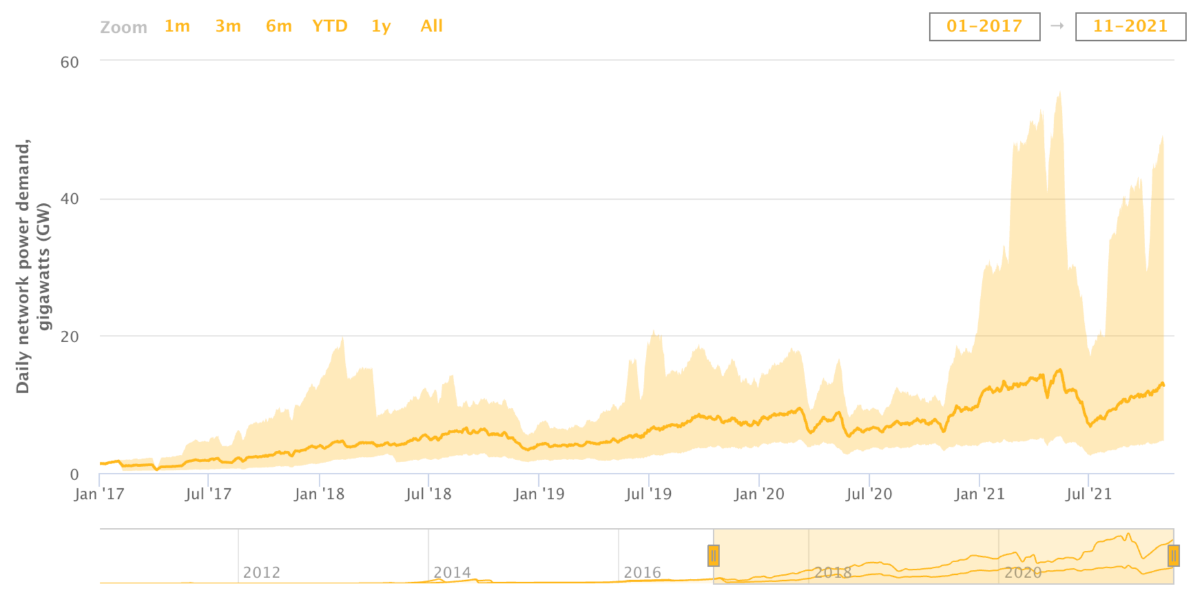Screen dimensions: 1200x603
Task: Show all data with the All button
Action: [431, 26]
